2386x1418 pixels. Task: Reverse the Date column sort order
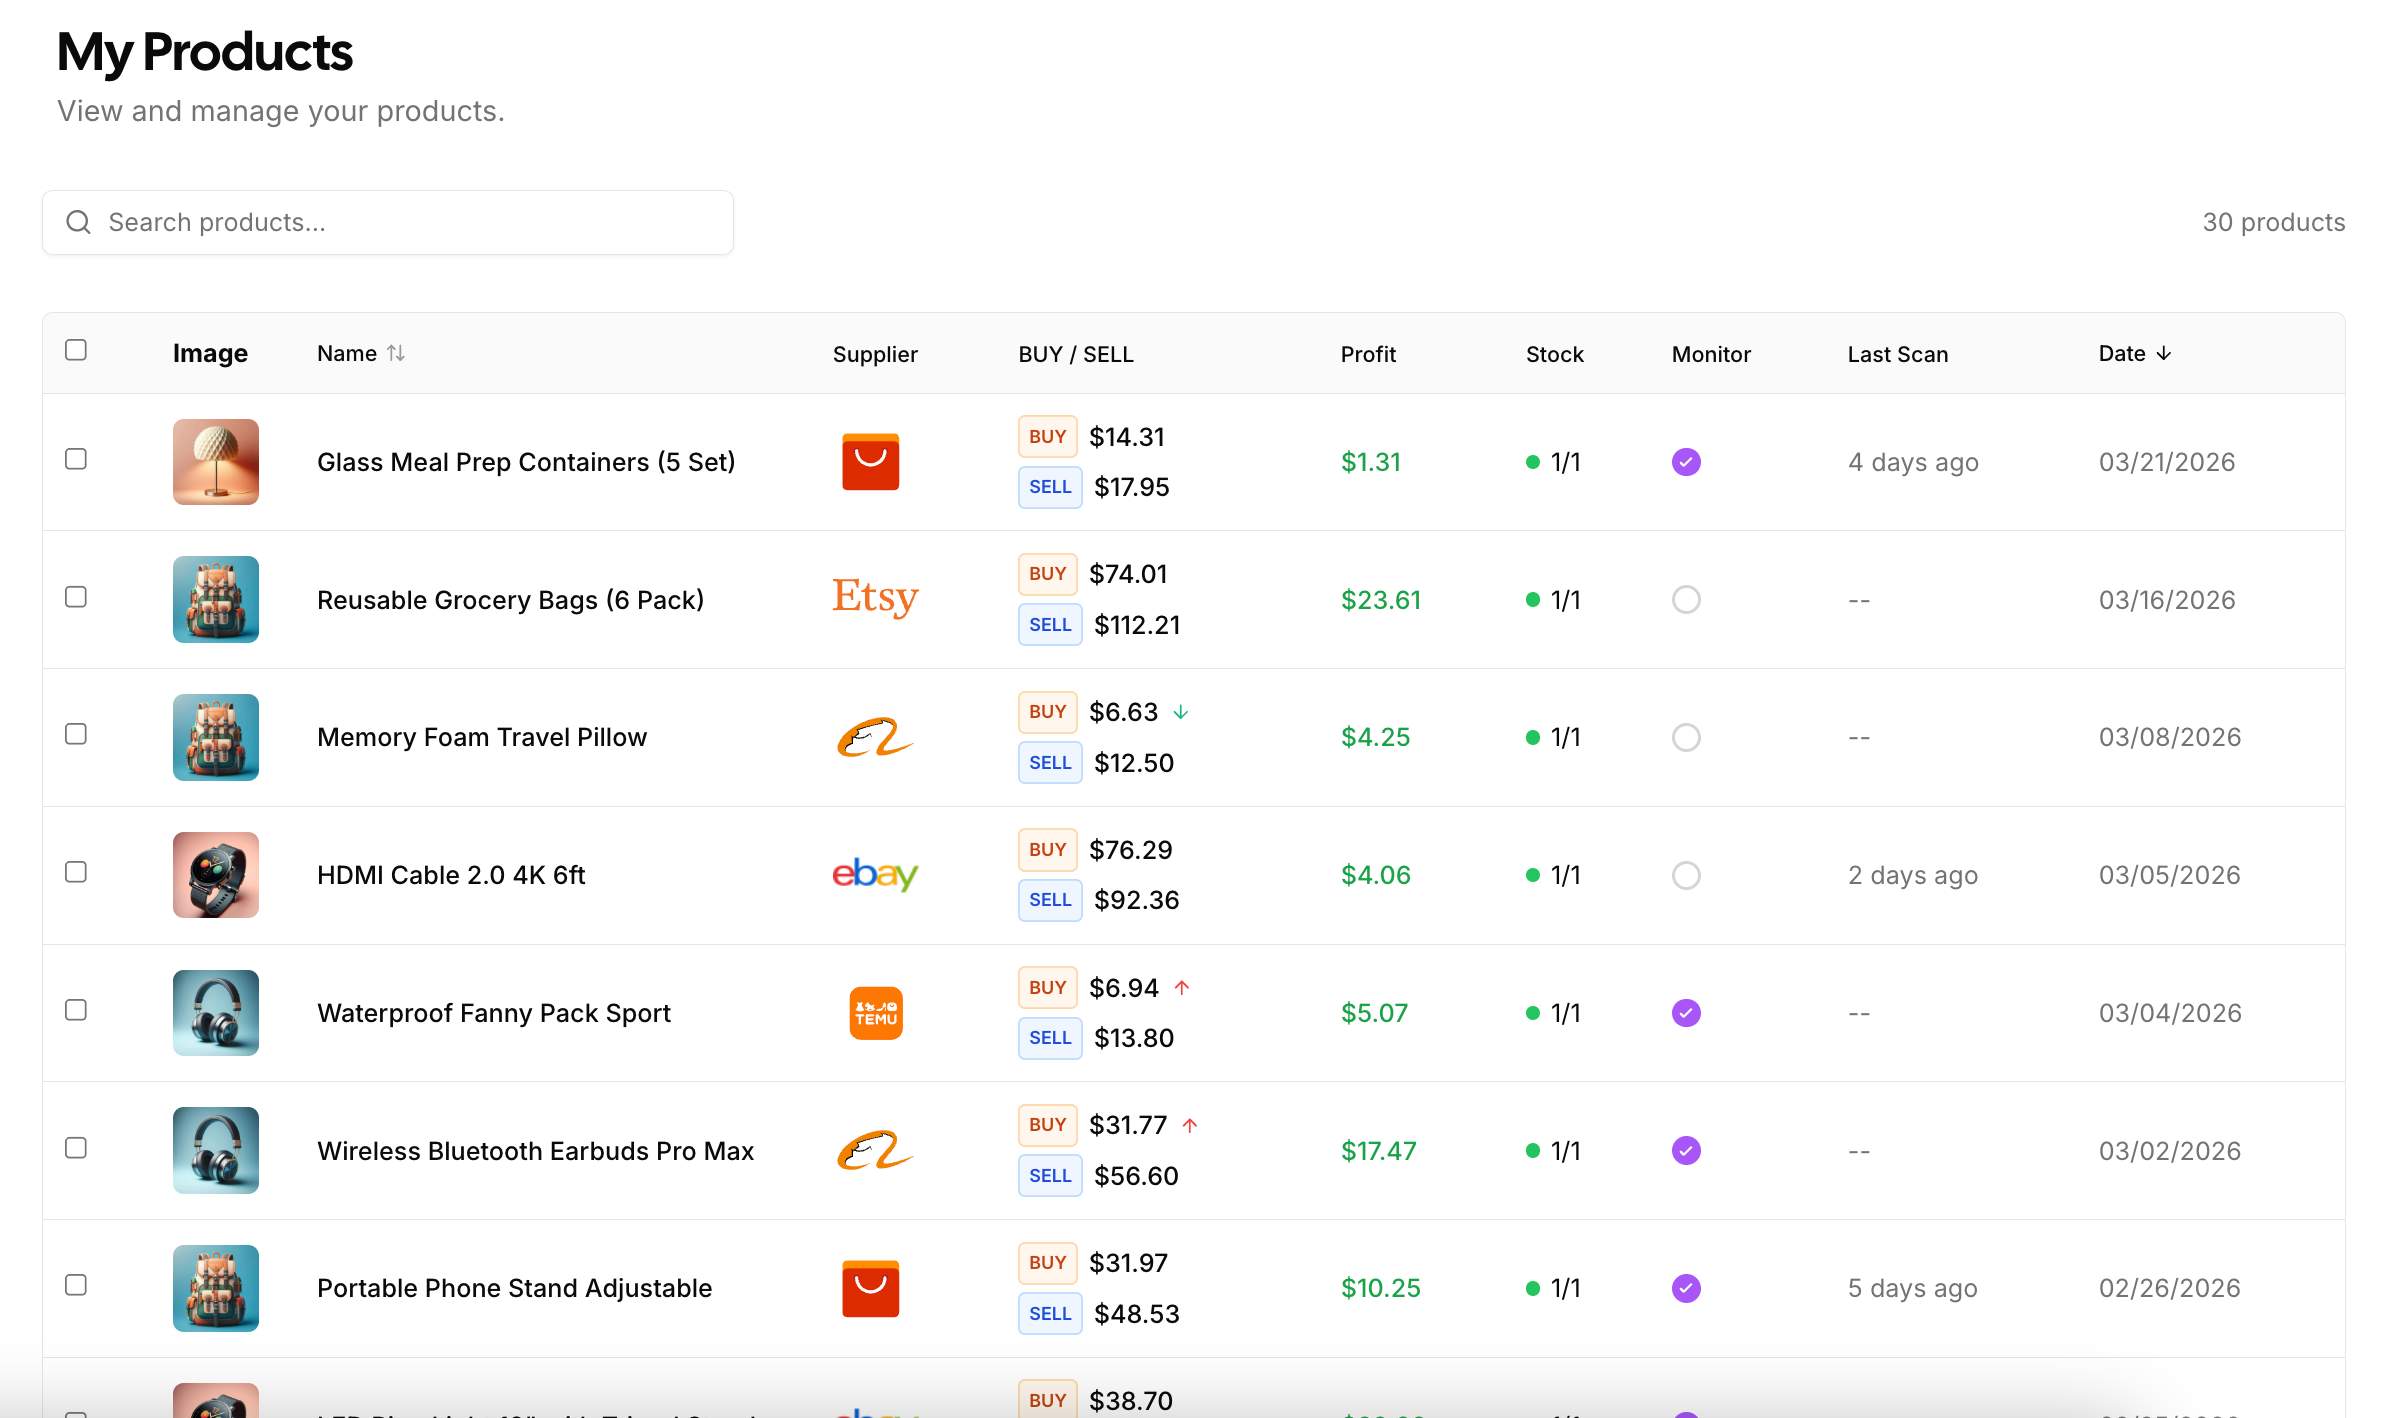[x=2164, y=353]
